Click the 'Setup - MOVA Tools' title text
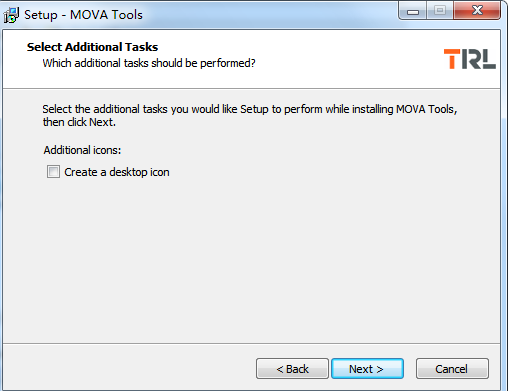Screen dimensions: 508x391 [83, 15]
